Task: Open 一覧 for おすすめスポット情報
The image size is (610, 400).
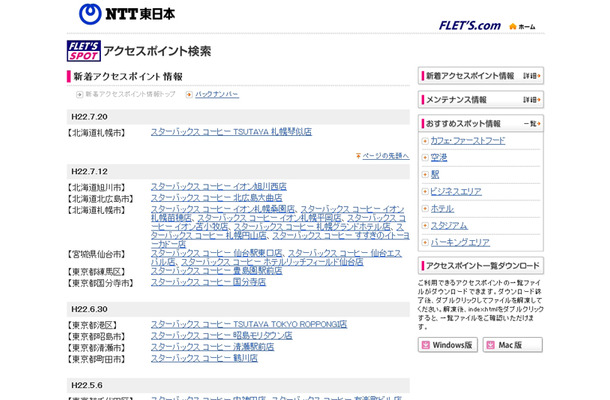Action: pyautogui.click(x=532, y=124)
